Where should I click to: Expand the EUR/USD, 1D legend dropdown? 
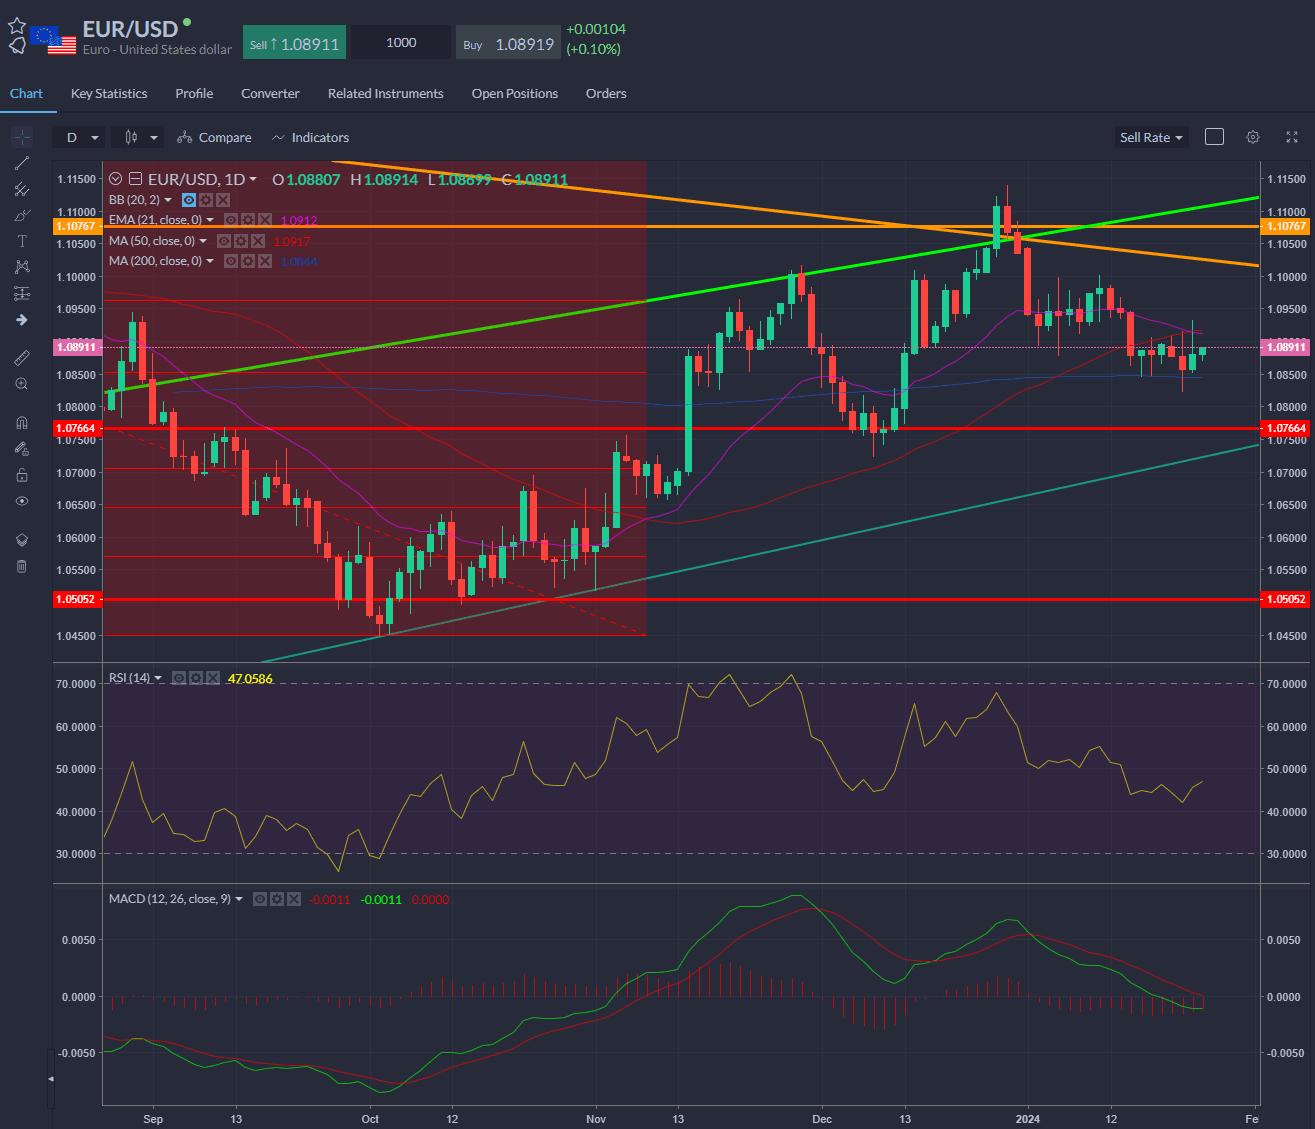click(253, 180)
